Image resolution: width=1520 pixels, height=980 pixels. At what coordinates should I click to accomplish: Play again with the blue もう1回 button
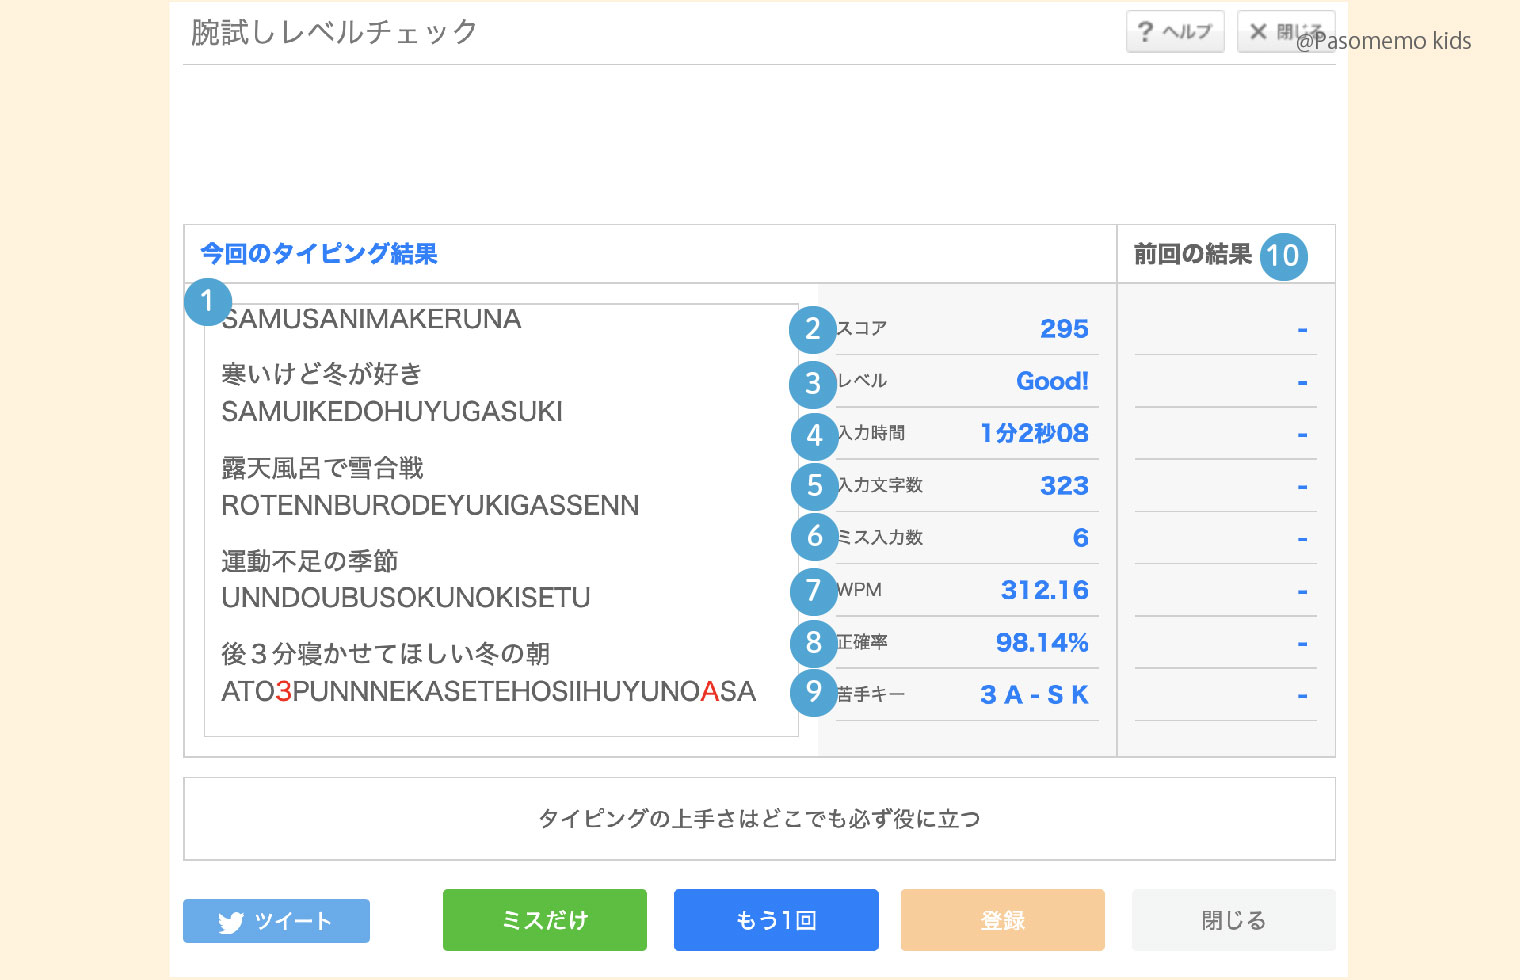(x=776, y=920)
